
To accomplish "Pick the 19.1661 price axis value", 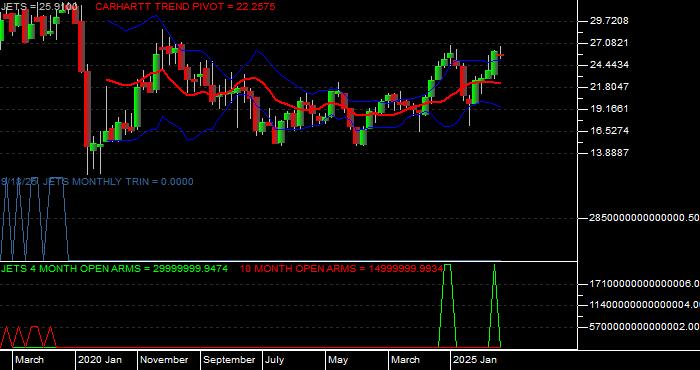I will pos(609,108).
